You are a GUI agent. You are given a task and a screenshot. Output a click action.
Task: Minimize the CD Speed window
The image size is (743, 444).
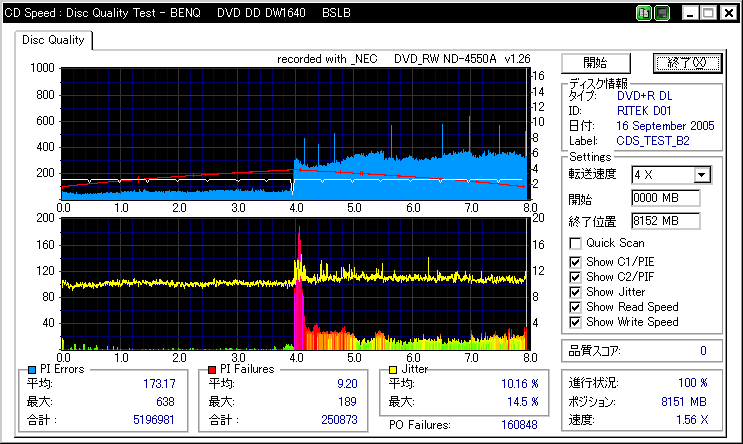(x=690, y=13)
